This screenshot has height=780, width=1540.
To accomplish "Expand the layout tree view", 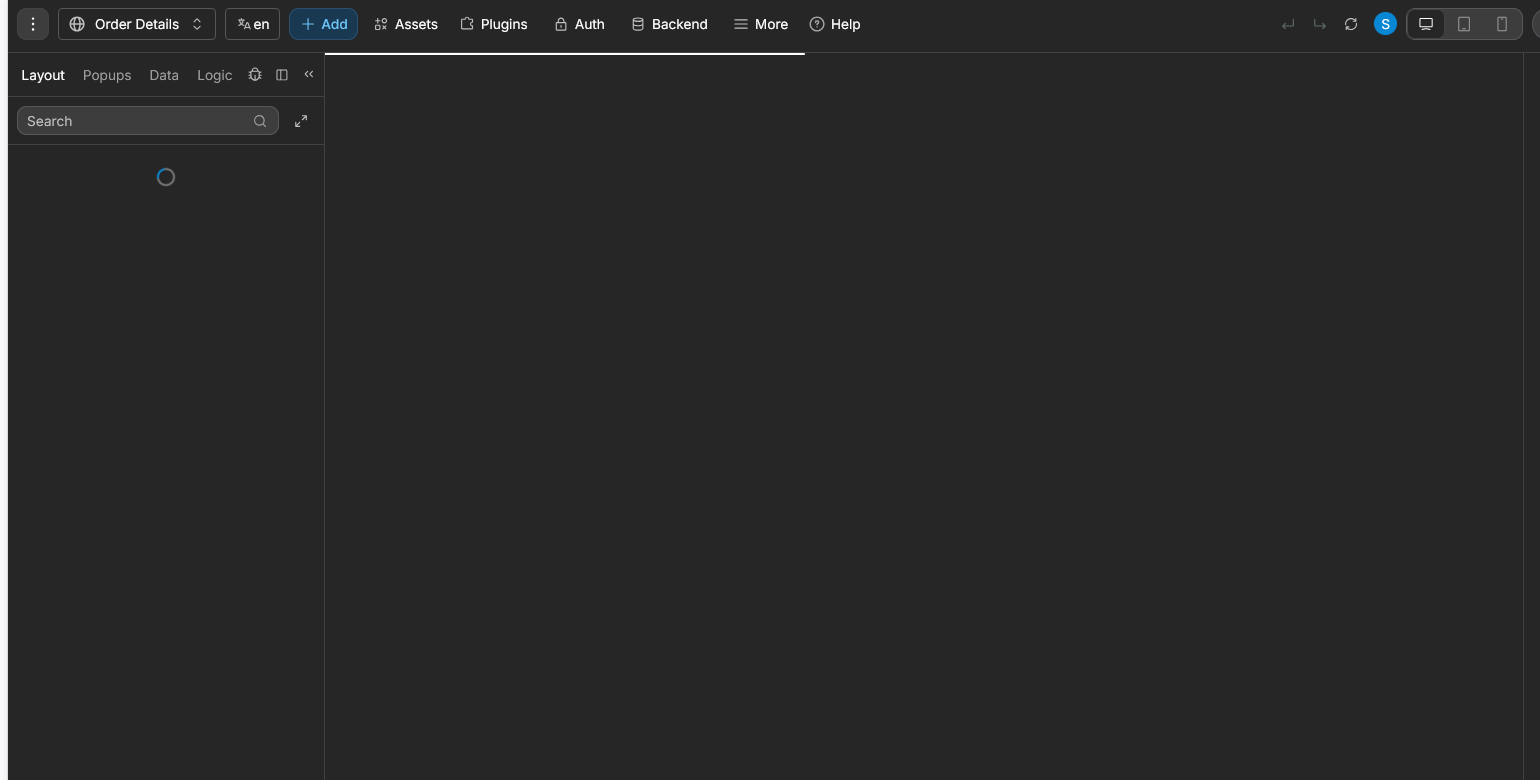I will [x=301, y=121].
